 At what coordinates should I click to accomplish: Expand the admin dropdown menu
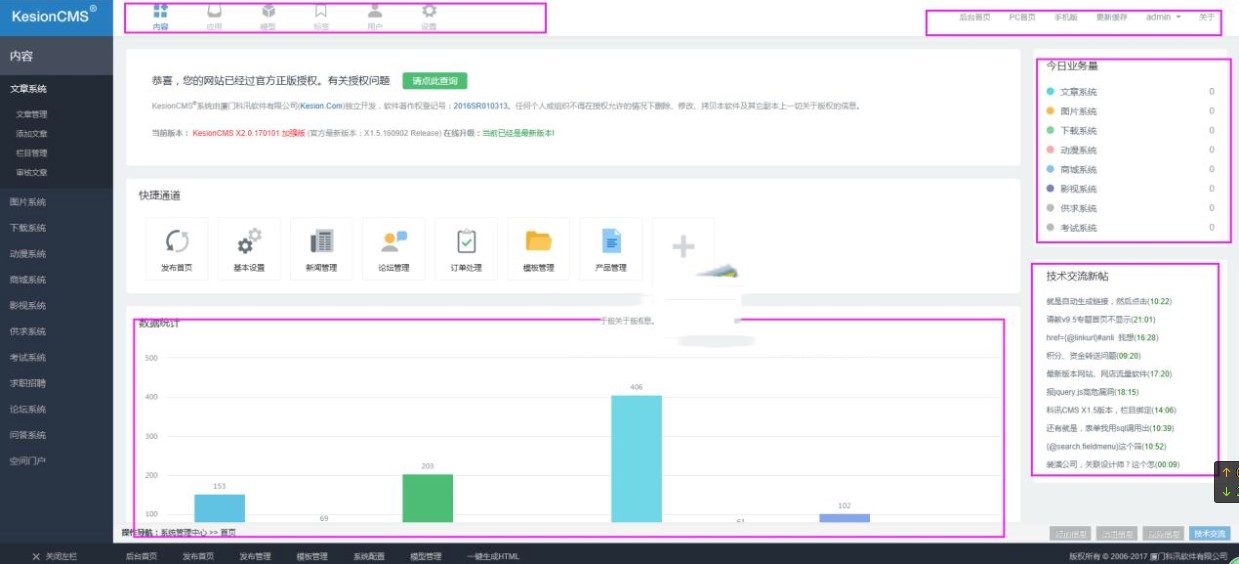point(1163,17)
